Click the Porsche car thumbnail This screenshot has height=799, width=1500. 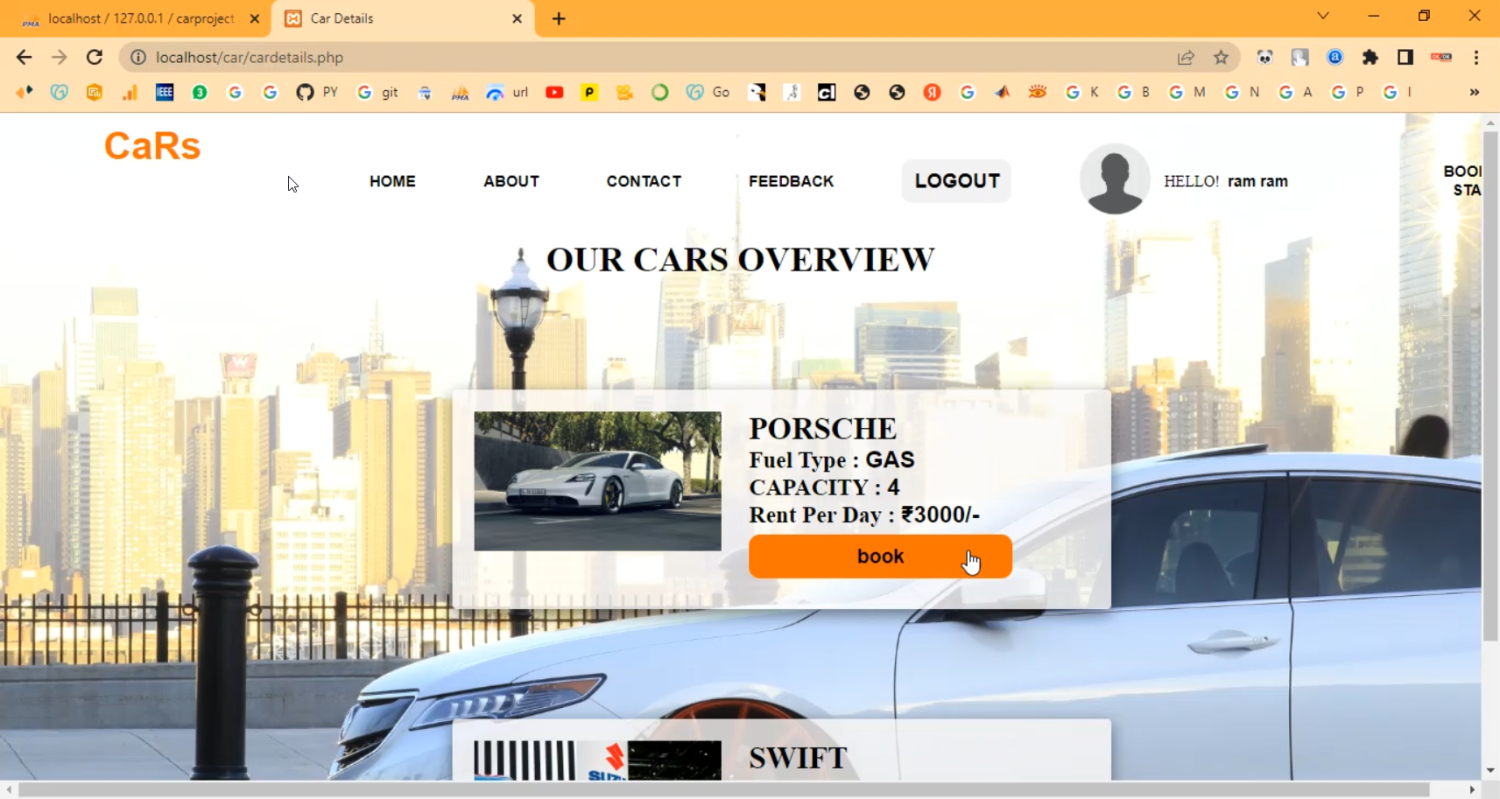click(x=597, y=481)
